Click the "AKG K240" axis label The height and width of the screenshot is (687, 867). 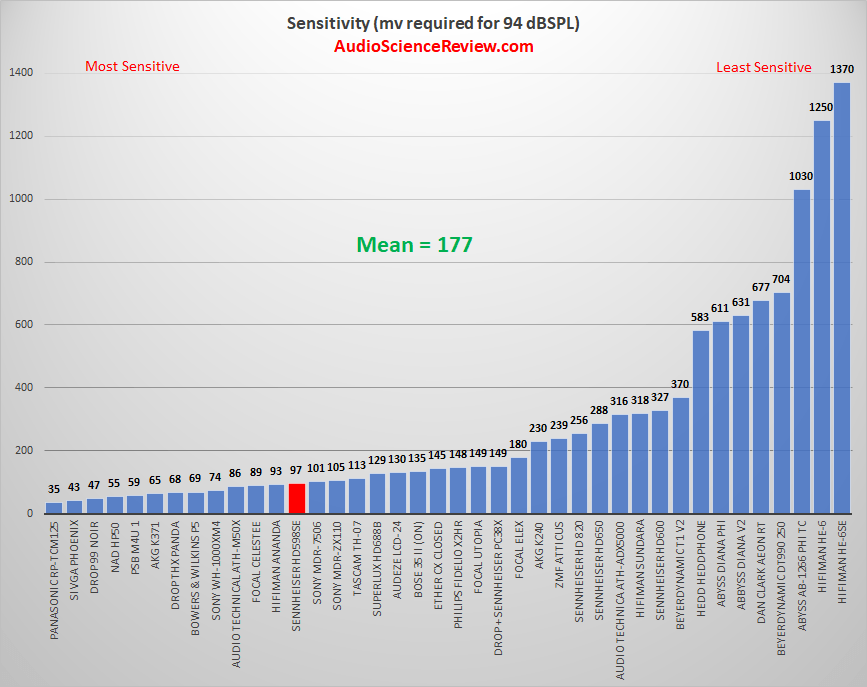point(540,545)
